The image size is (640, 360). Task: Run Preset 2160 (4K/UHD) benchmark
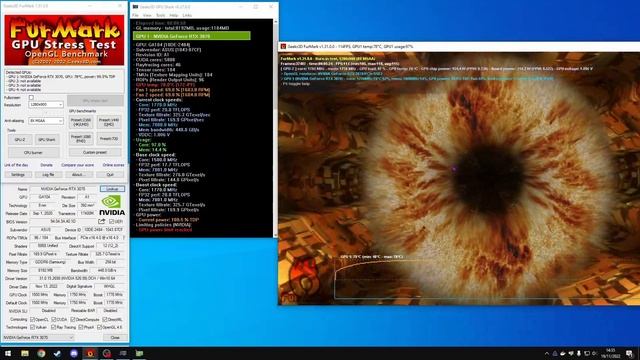pos(81,122)
